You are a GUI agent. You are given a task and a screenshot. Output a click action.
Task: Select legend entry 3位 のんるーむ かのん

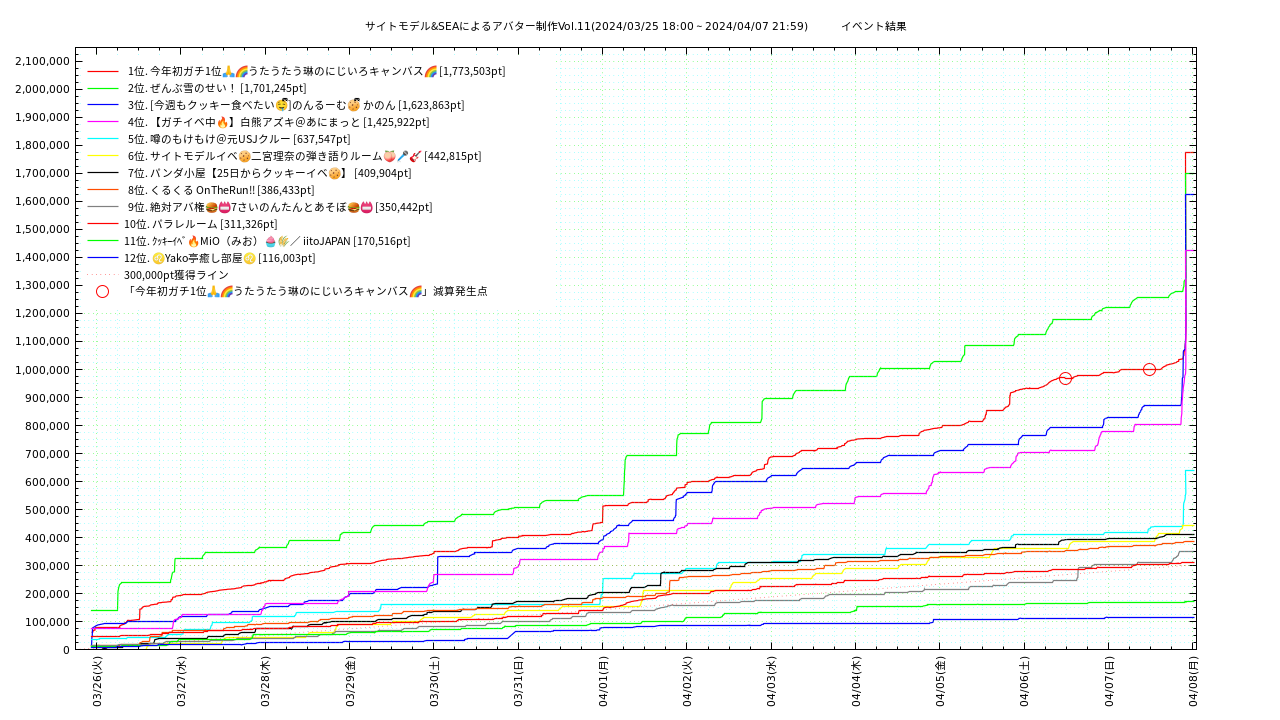click(x=296, y=105)
